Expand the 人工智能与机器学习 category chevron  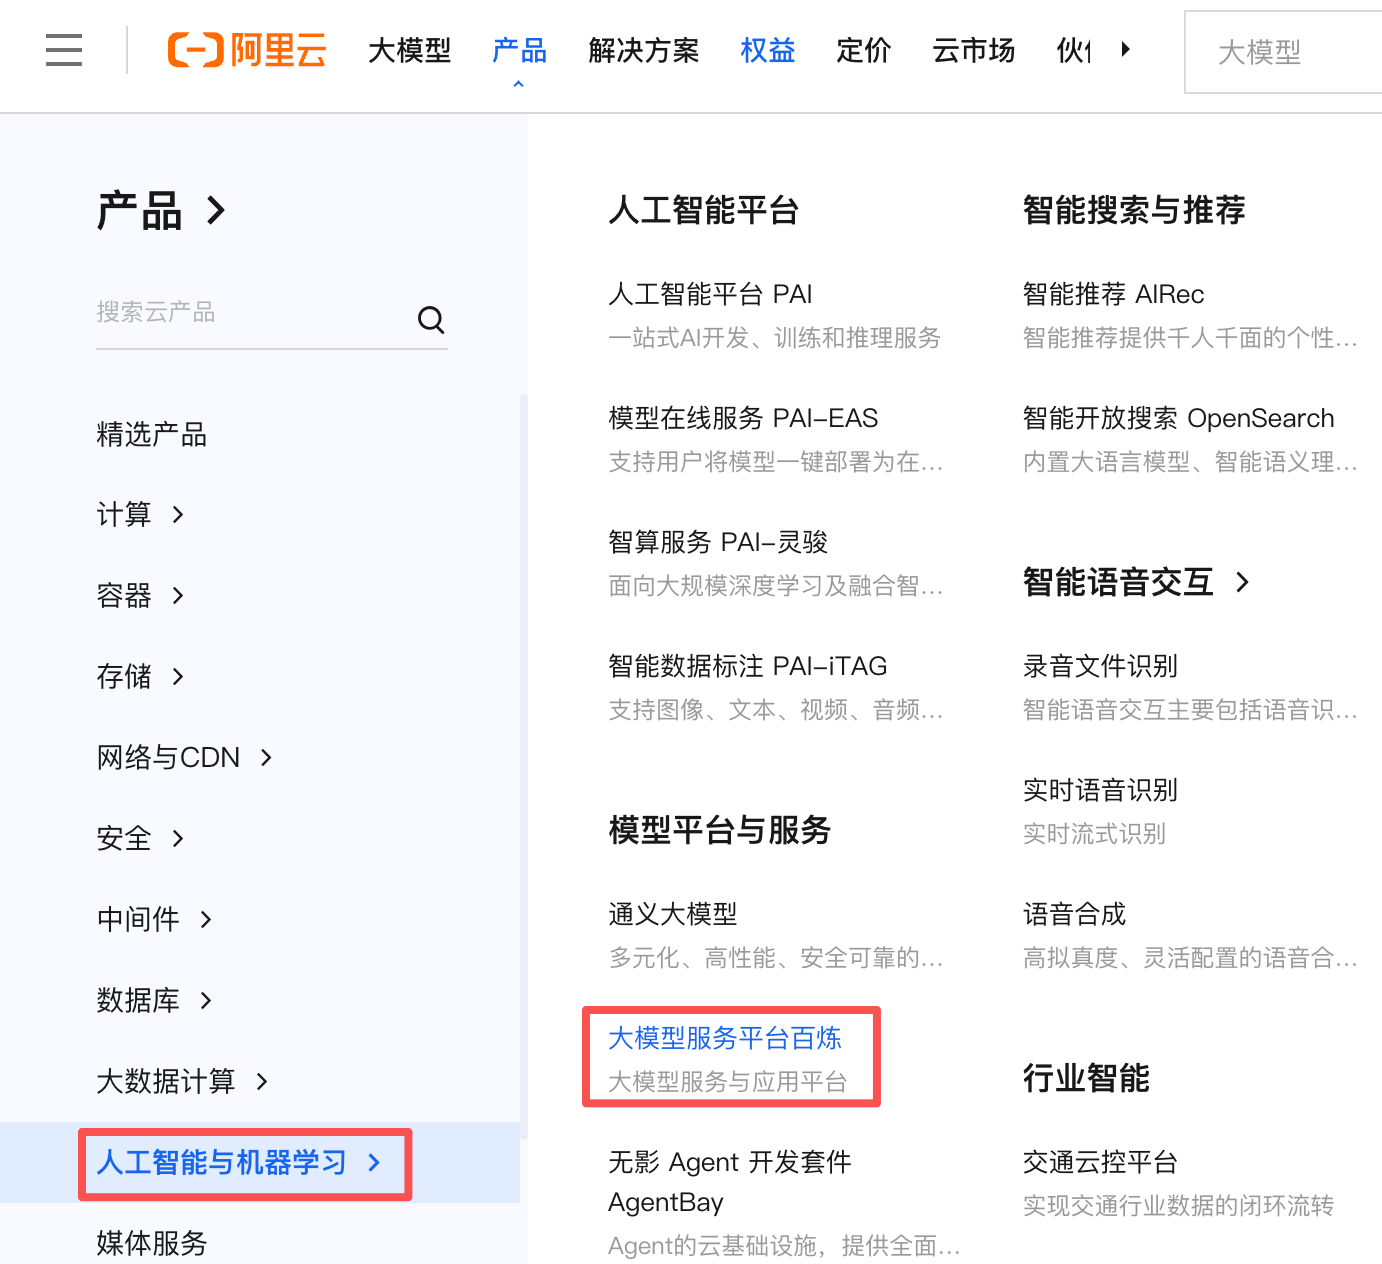click(x=374, y=1163)
